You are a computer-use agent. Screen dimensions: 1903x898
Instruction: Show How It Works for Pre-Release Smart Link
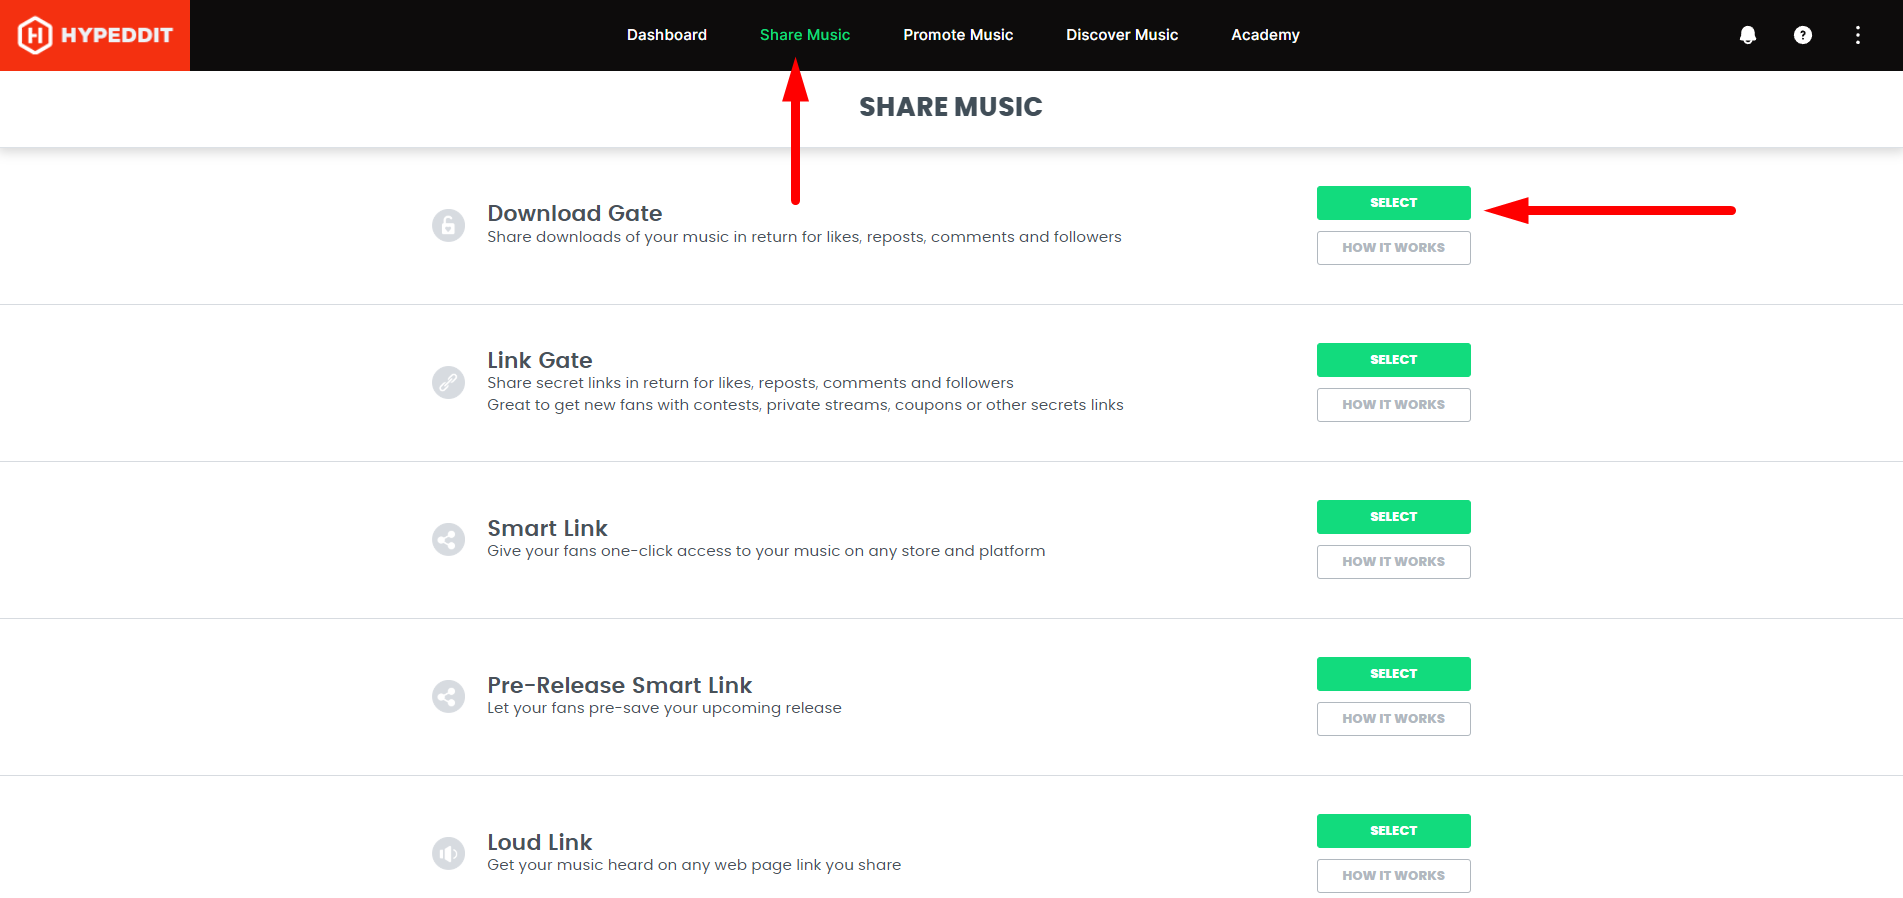pos(1393,719)
